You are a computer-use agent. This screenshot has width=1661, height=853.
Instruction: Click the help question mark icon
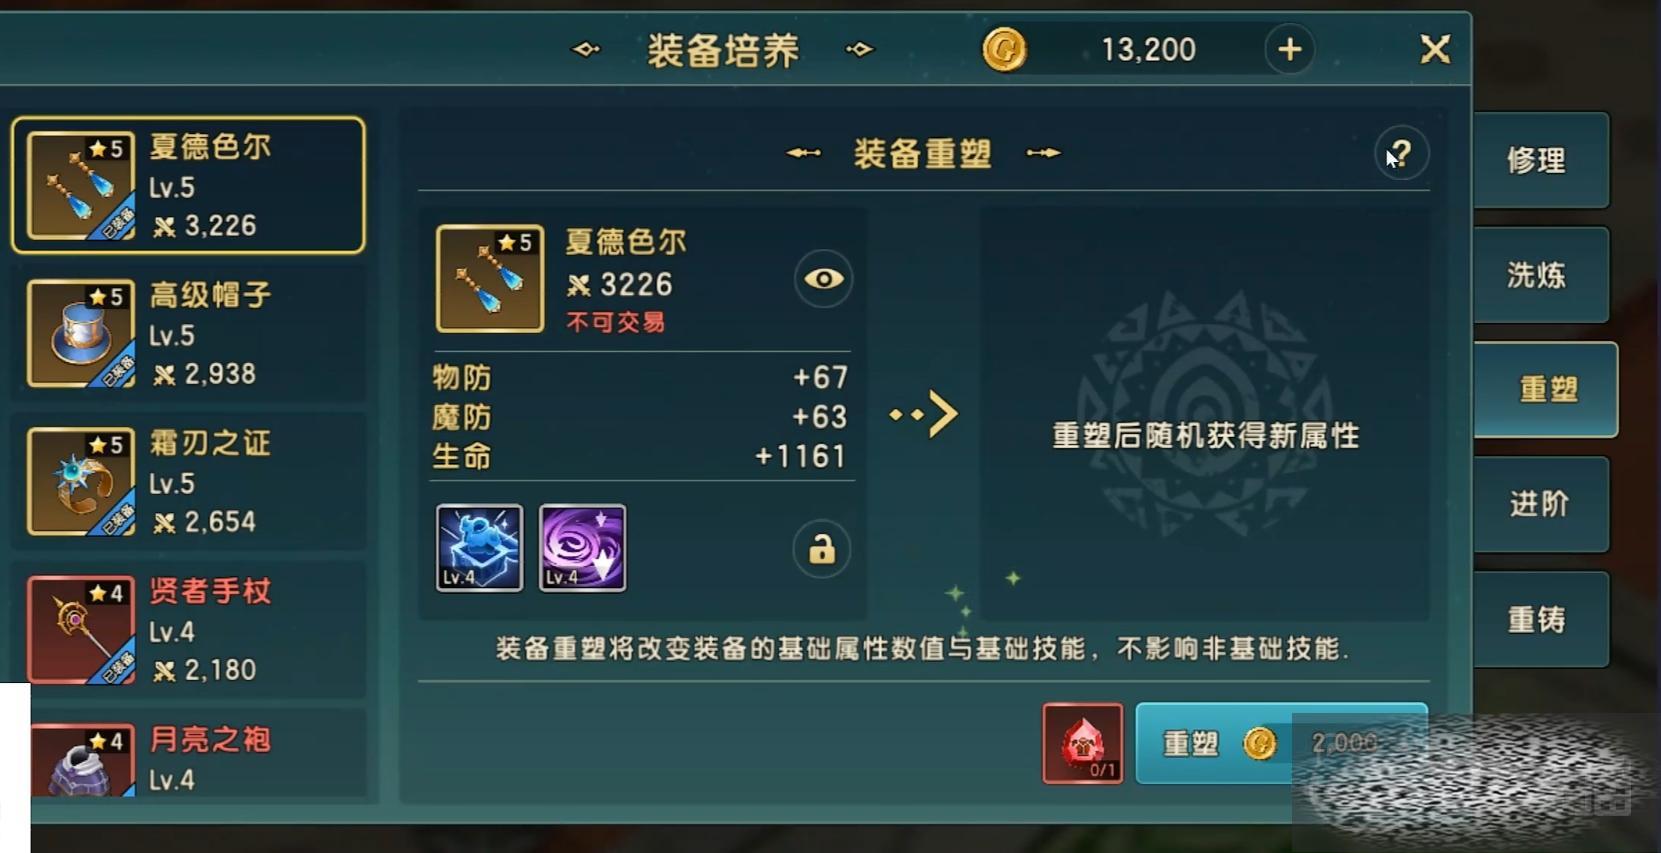1401,154
